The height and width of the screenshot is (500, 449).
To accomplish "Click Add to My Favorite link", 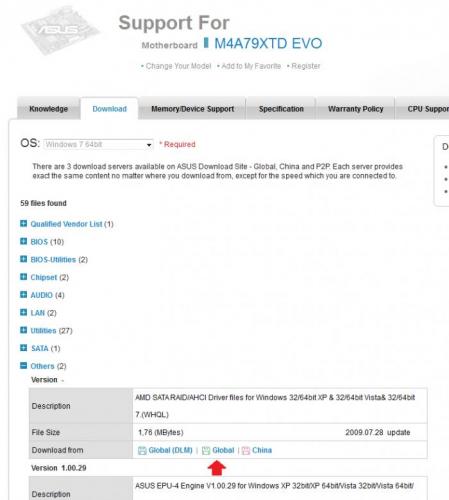I will [251, 66].
